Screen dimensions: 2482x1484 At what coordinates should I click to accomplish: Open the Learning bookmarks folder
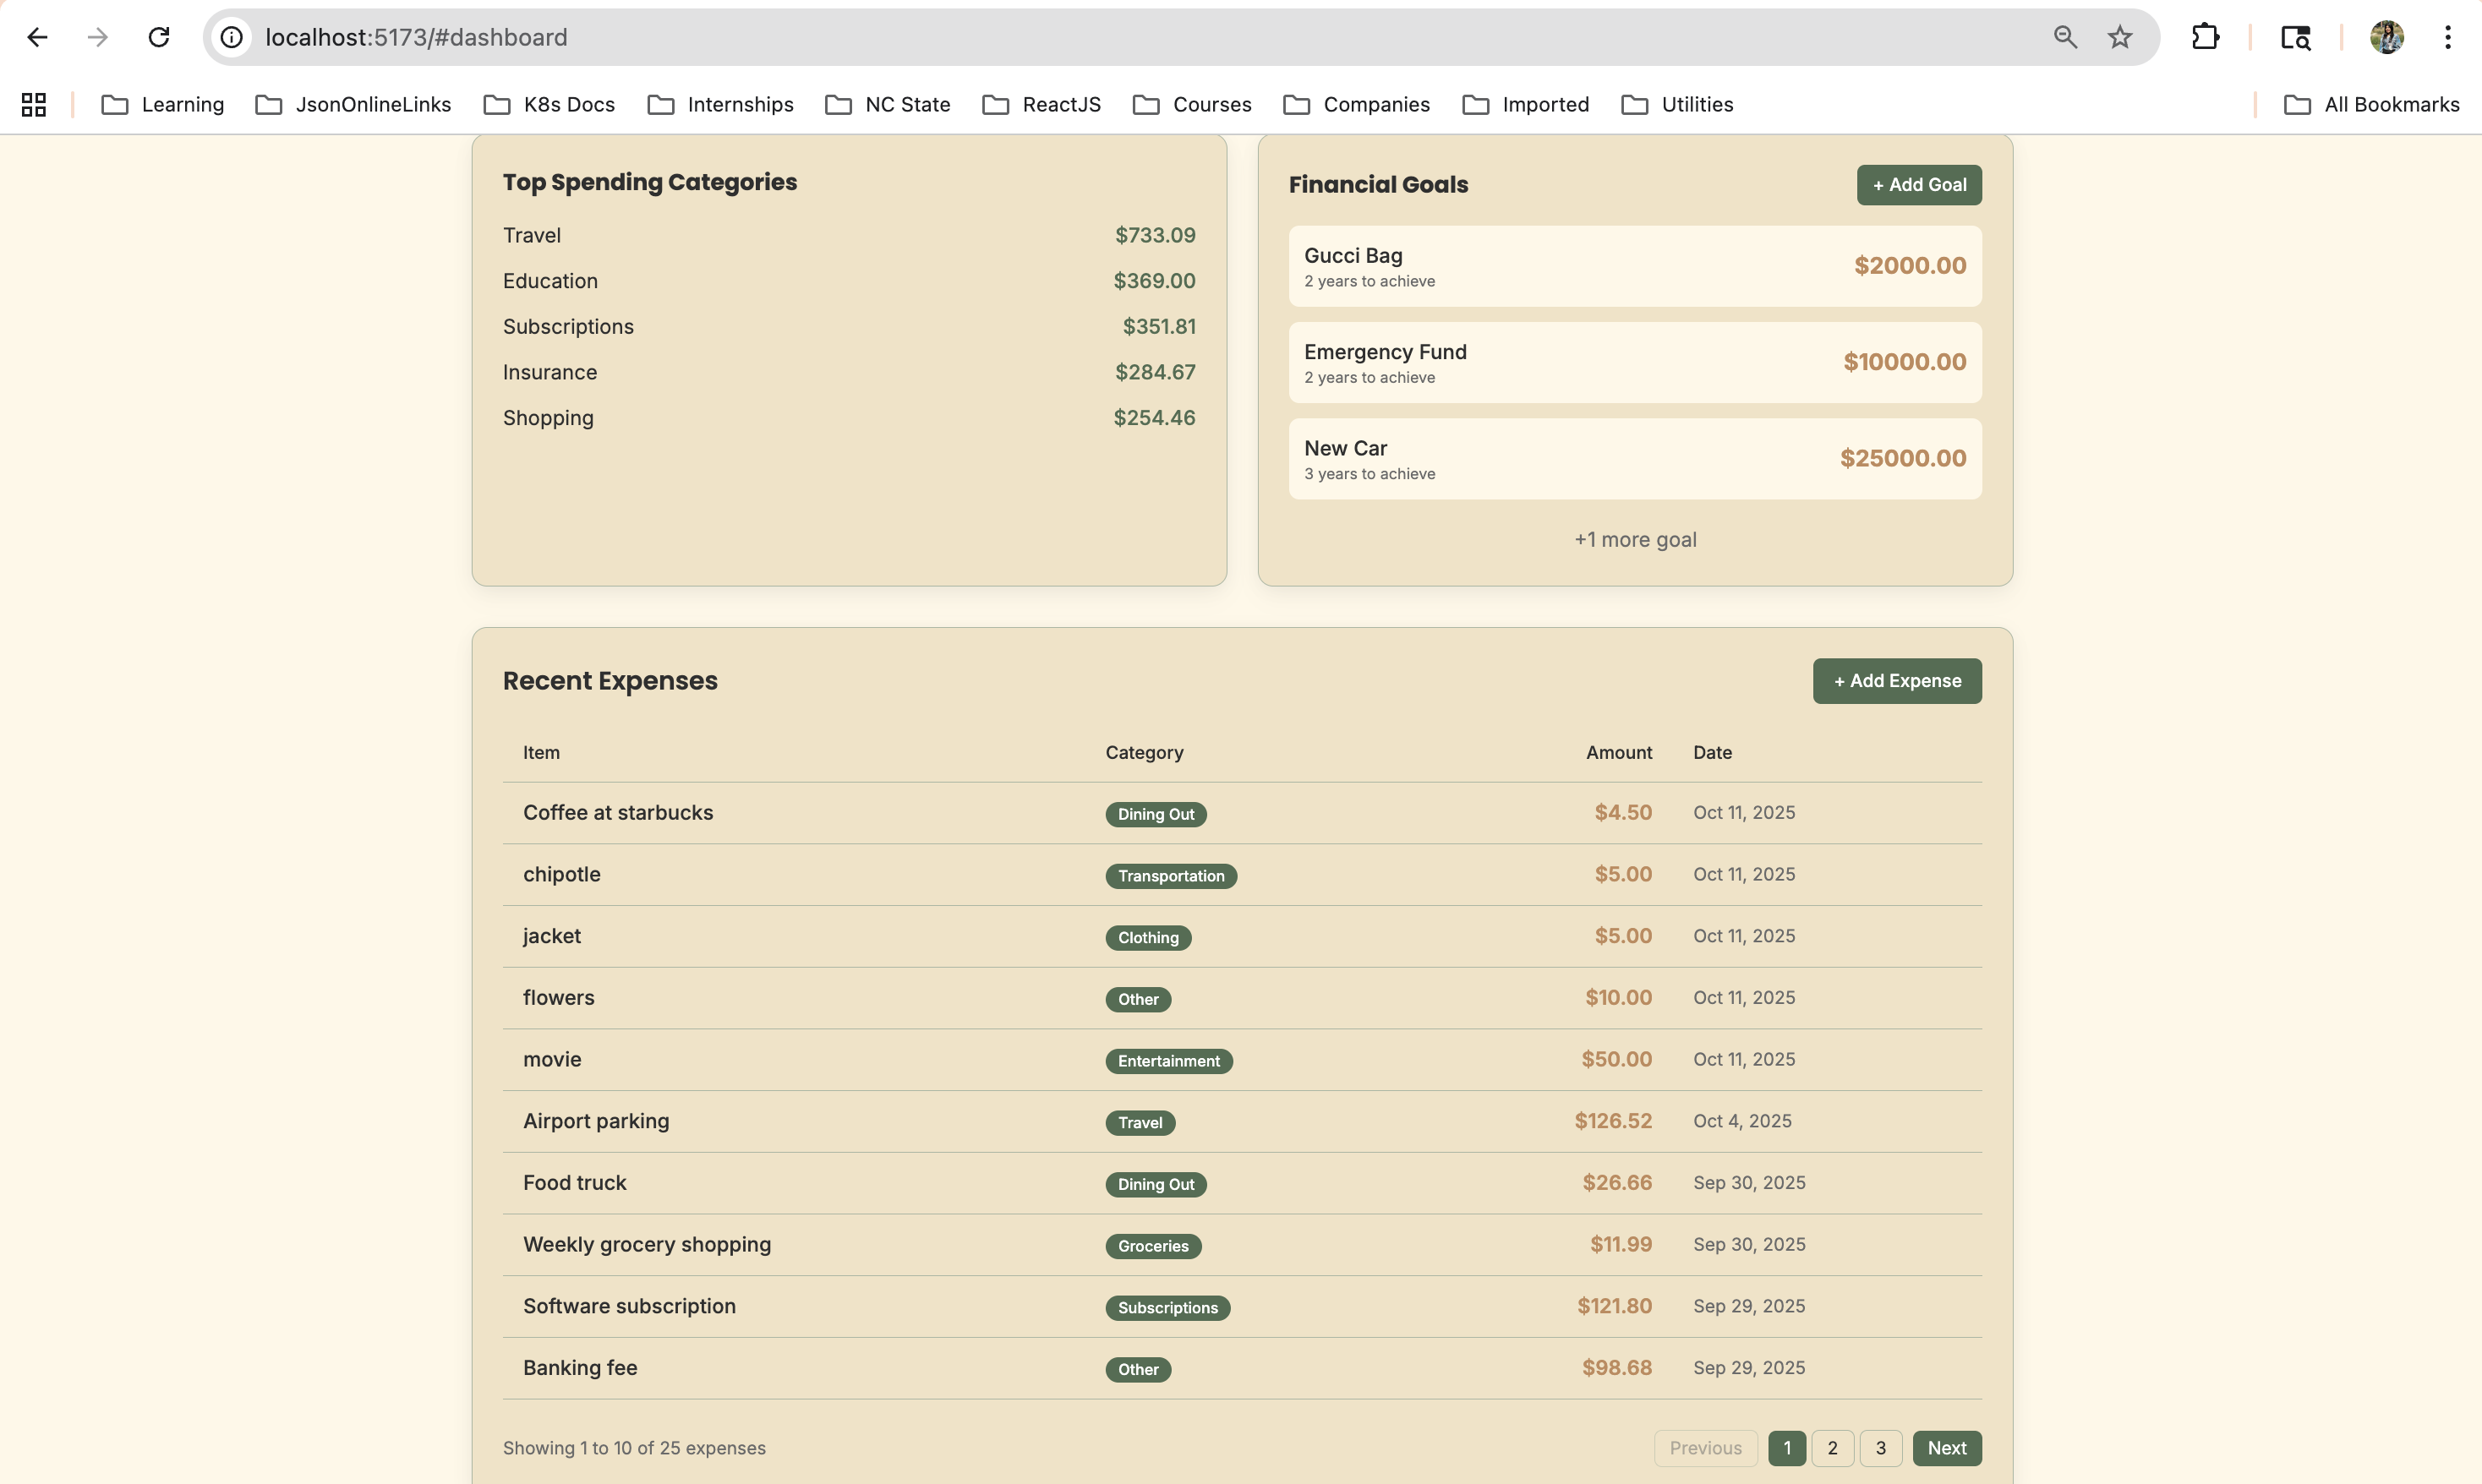[x=163, y=104]
